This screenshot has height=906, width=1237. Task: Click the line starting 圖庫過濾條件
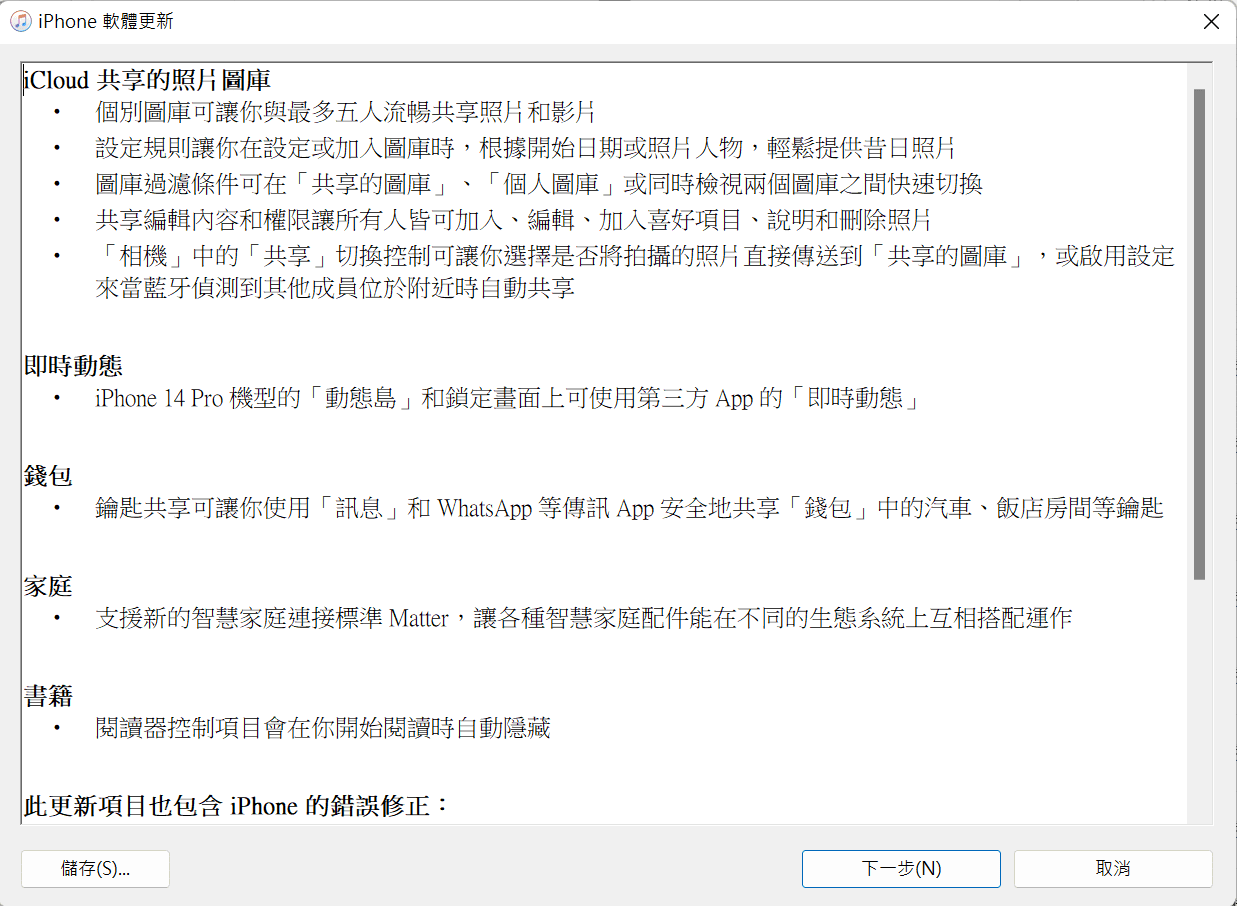pos(539,185)
